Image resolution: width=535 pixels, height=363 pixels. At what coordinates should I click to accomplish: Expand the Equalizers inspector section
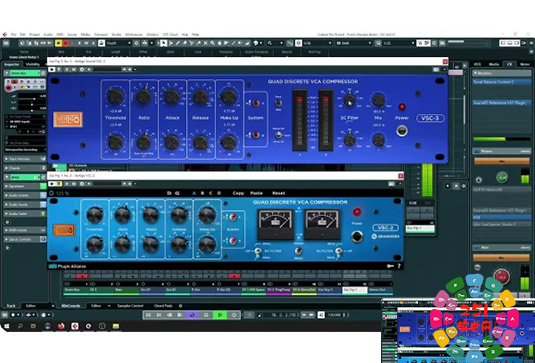pos(25,186)
